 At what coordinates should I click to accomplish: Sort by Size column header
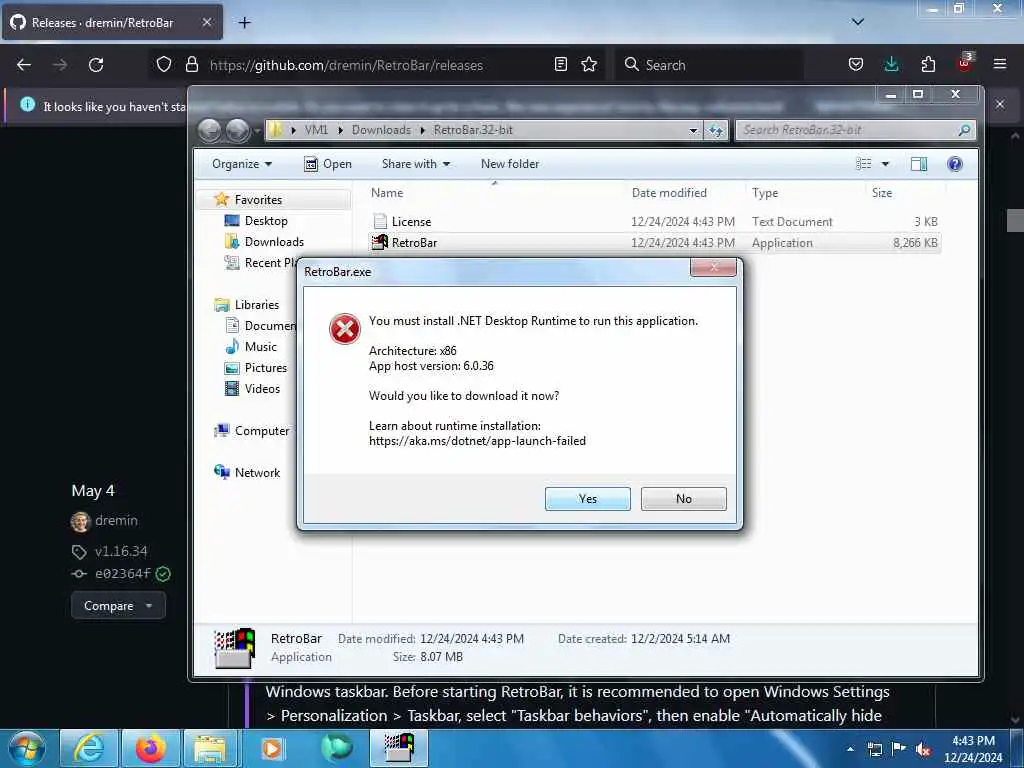tap(881, 193)
